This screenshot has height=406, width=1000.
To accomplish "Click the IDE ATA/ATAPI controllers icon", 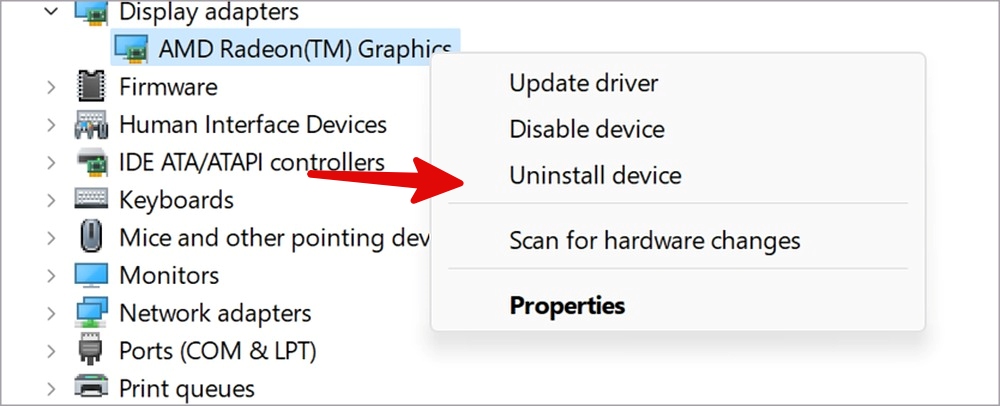I will [91, 162].
